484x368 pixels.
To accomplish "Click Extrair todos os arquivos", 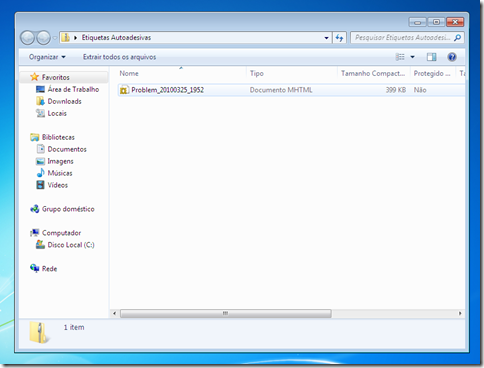I will coord(119,57).
